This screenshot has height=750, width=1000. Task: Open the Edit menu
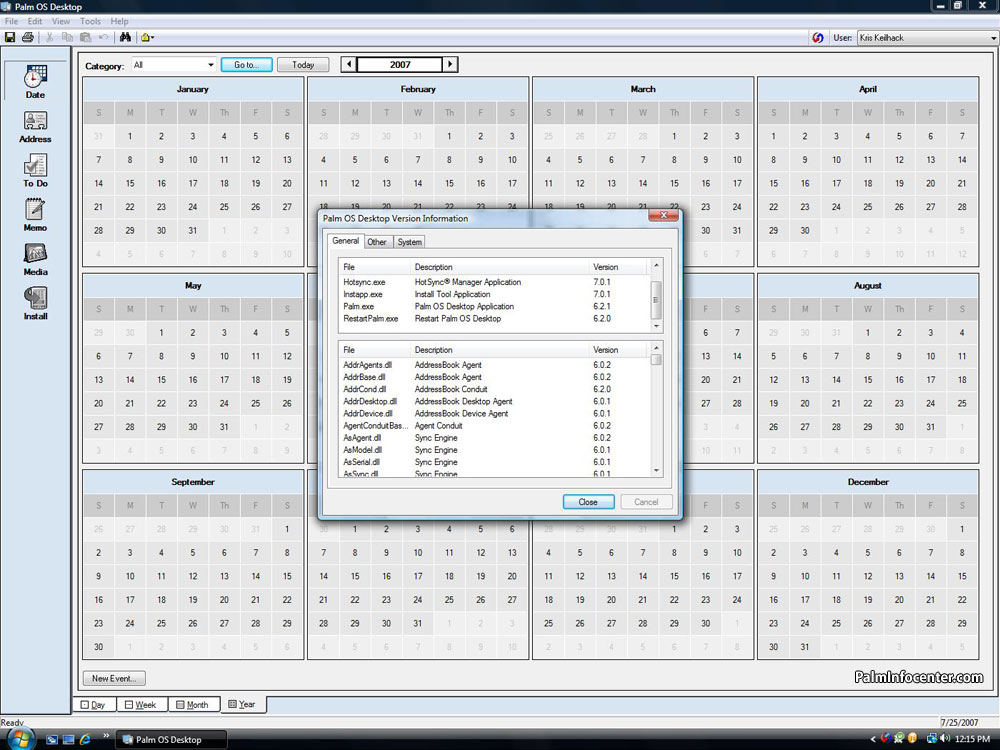(34, 21)
